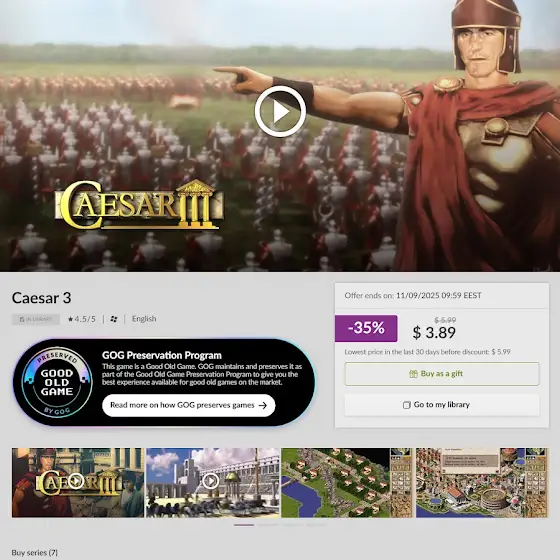Click the gift icon on Buy as a gift

point(413,374)
